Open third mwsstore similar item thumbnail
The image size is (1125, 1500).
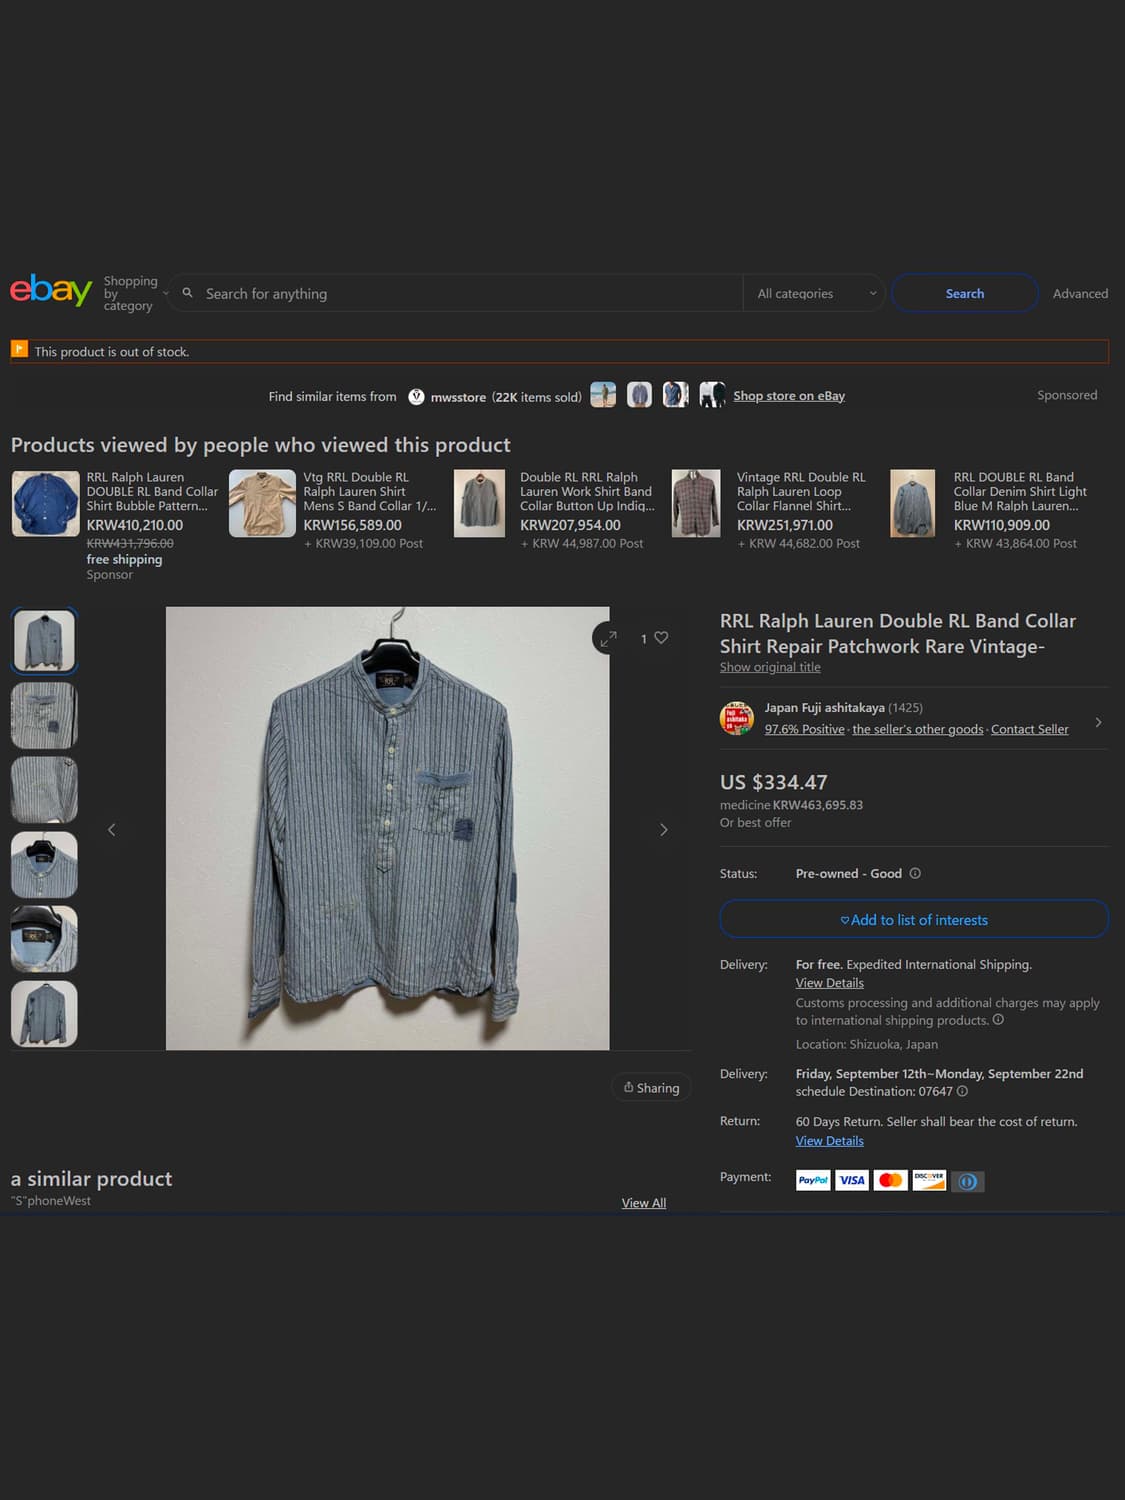(x=676, y=395)
